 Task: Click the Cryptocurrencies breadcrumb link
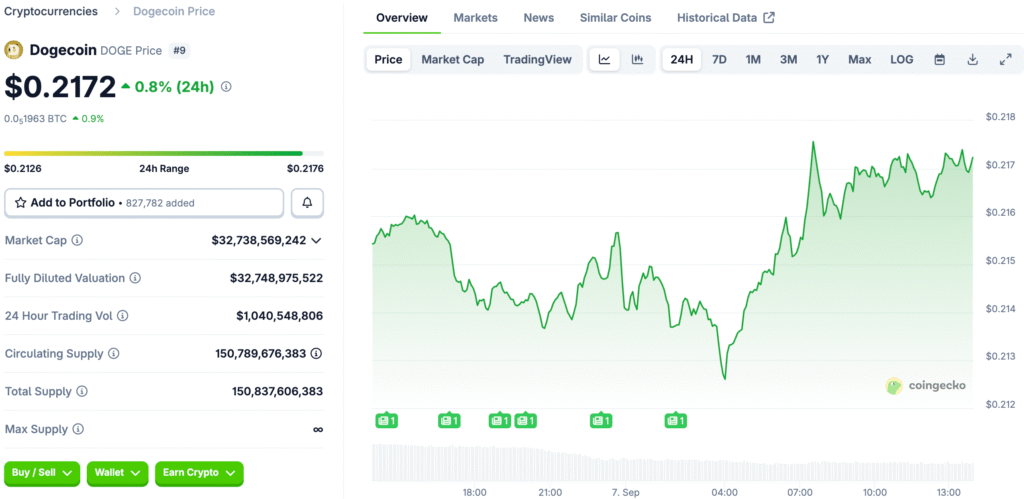coord(51,11)
